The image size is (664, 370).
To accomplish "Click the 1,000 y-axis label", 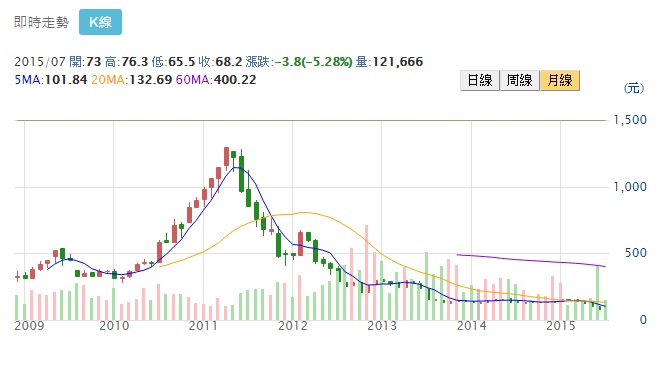I will pyautogui.click(x=630, y=187).
